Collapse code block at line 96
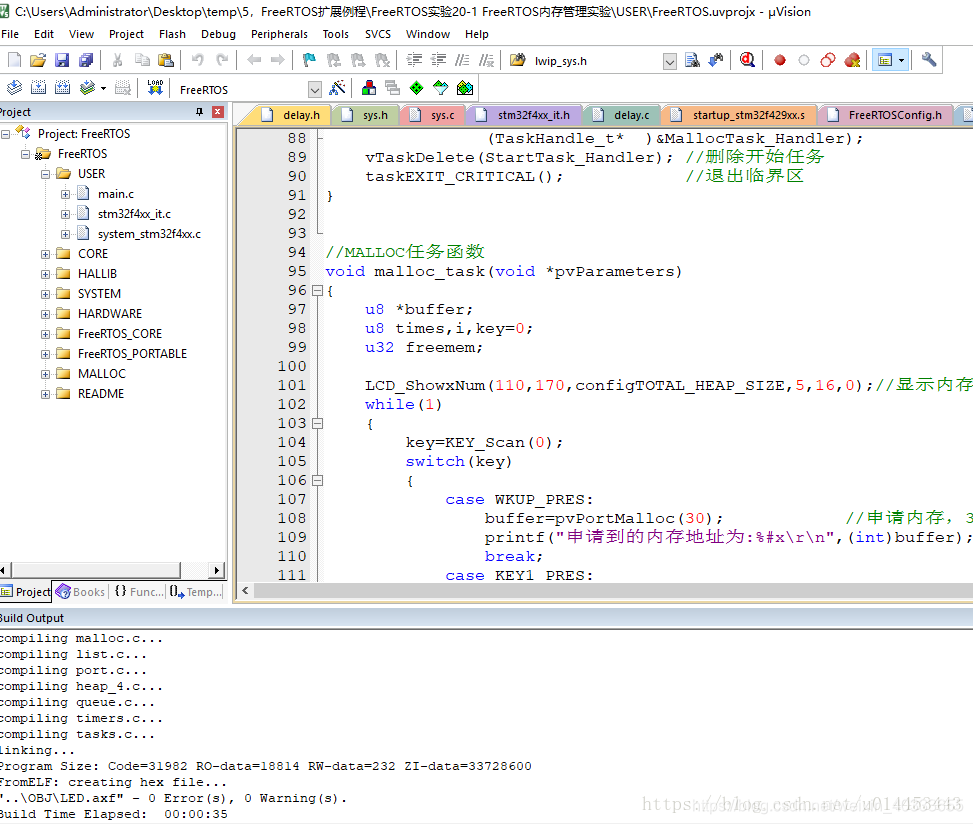This screenshot has width=973, height=824. pyautogui.click(x=318, y=290)
